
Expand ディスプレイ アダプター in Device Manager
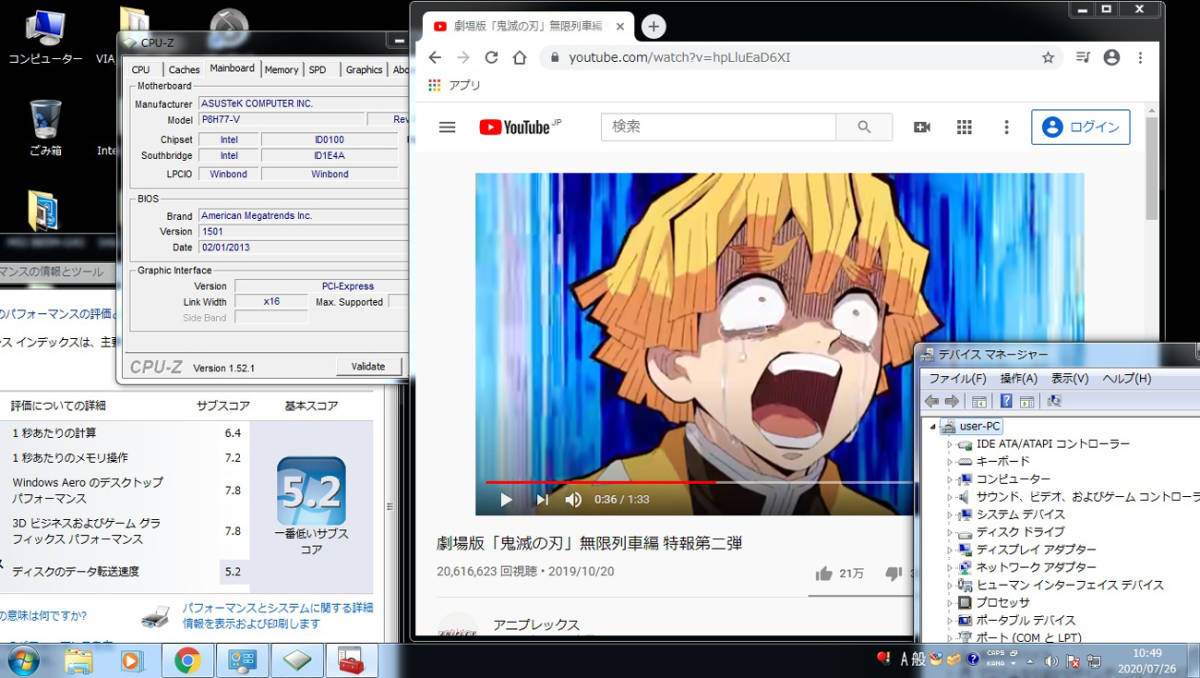click(950, 550)
